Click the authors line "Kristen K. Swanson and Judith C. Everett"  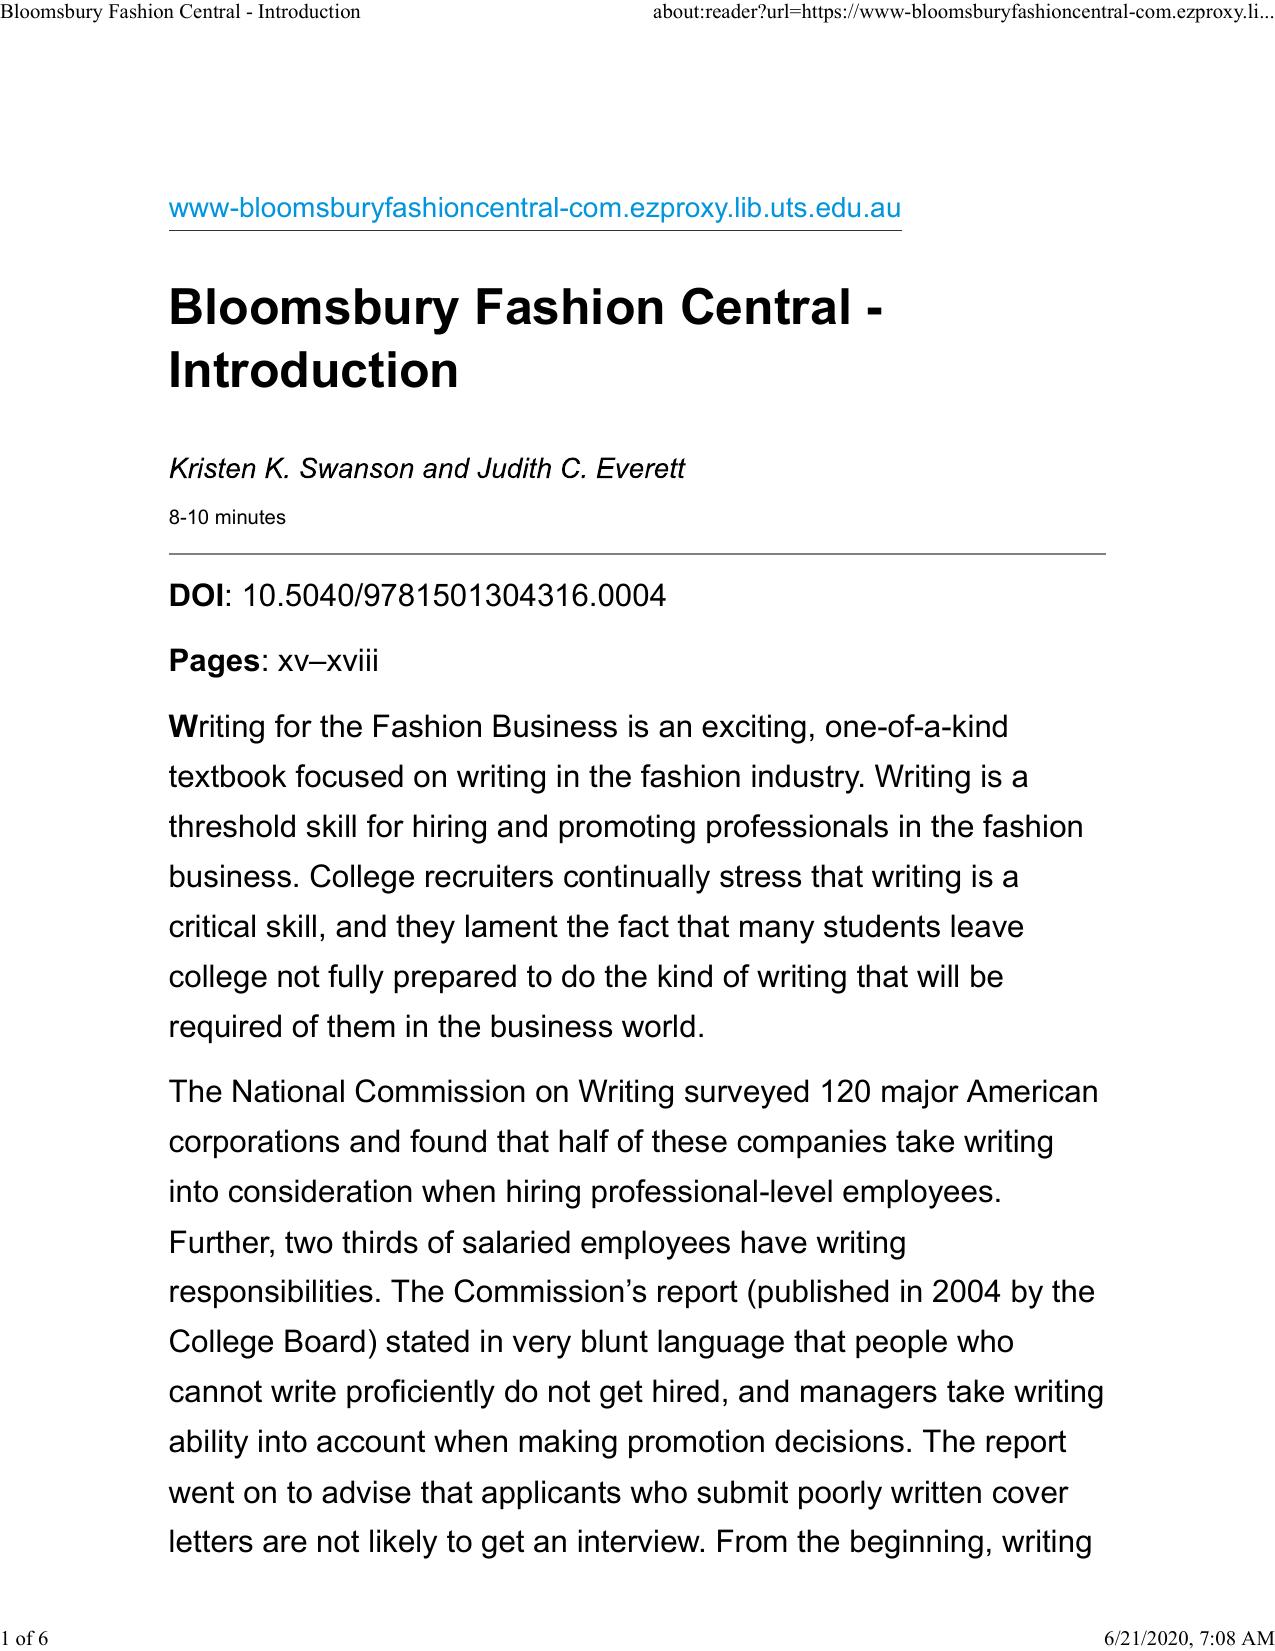coord(426,468)
